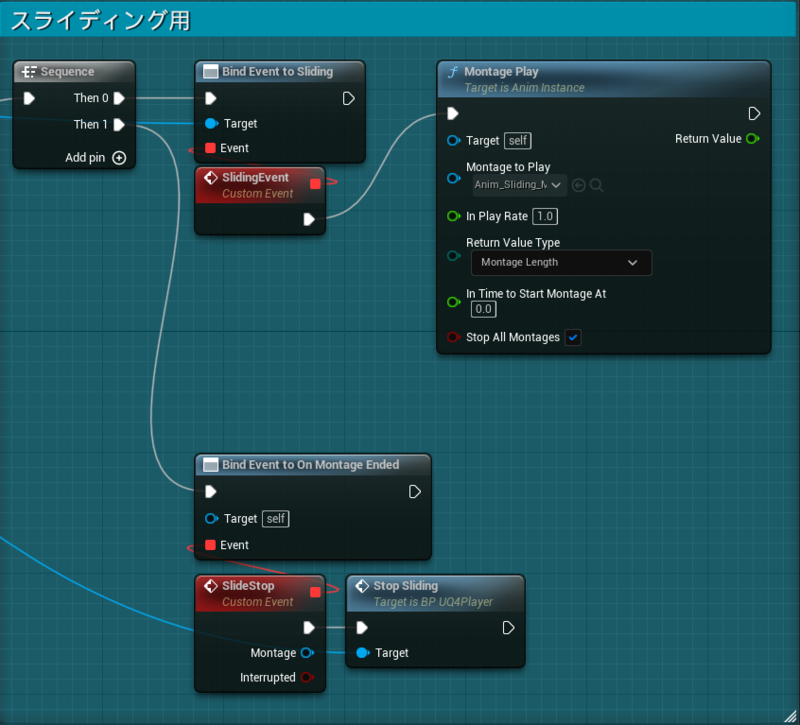Viewport: 800px width, 725px height.
Task: Click Stop Sliding output execution pin
Action: coord(508,628)
